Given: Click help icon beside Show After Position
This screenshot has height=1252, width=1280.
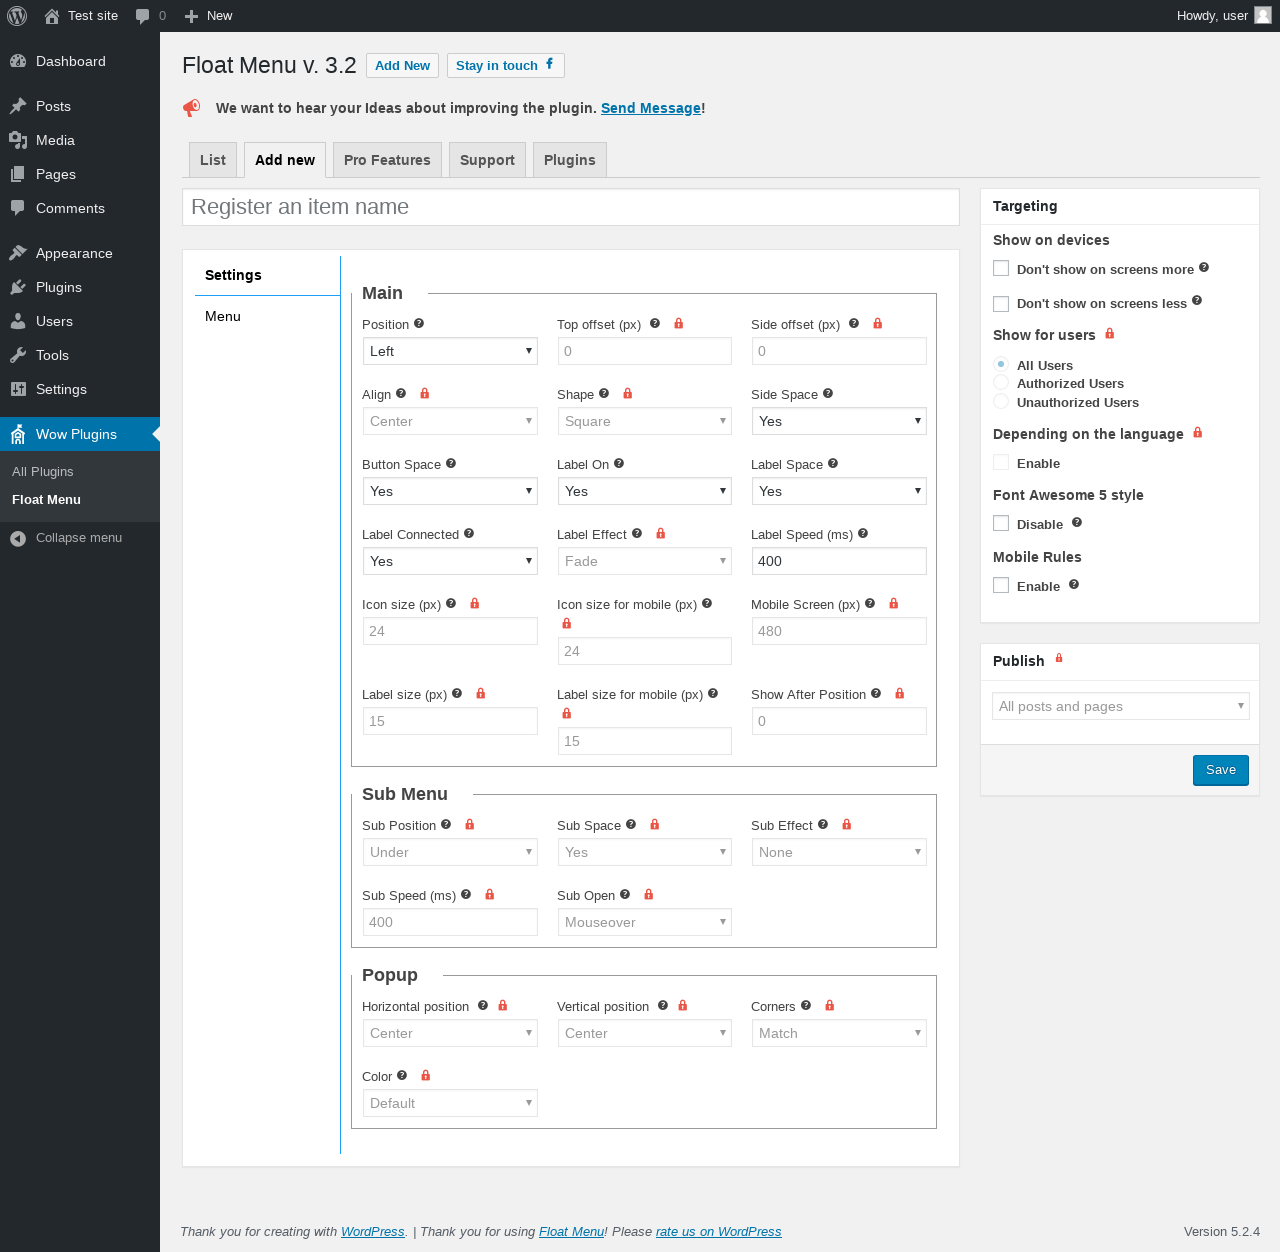Looking at the screenshot, I should tap(876, 693).
